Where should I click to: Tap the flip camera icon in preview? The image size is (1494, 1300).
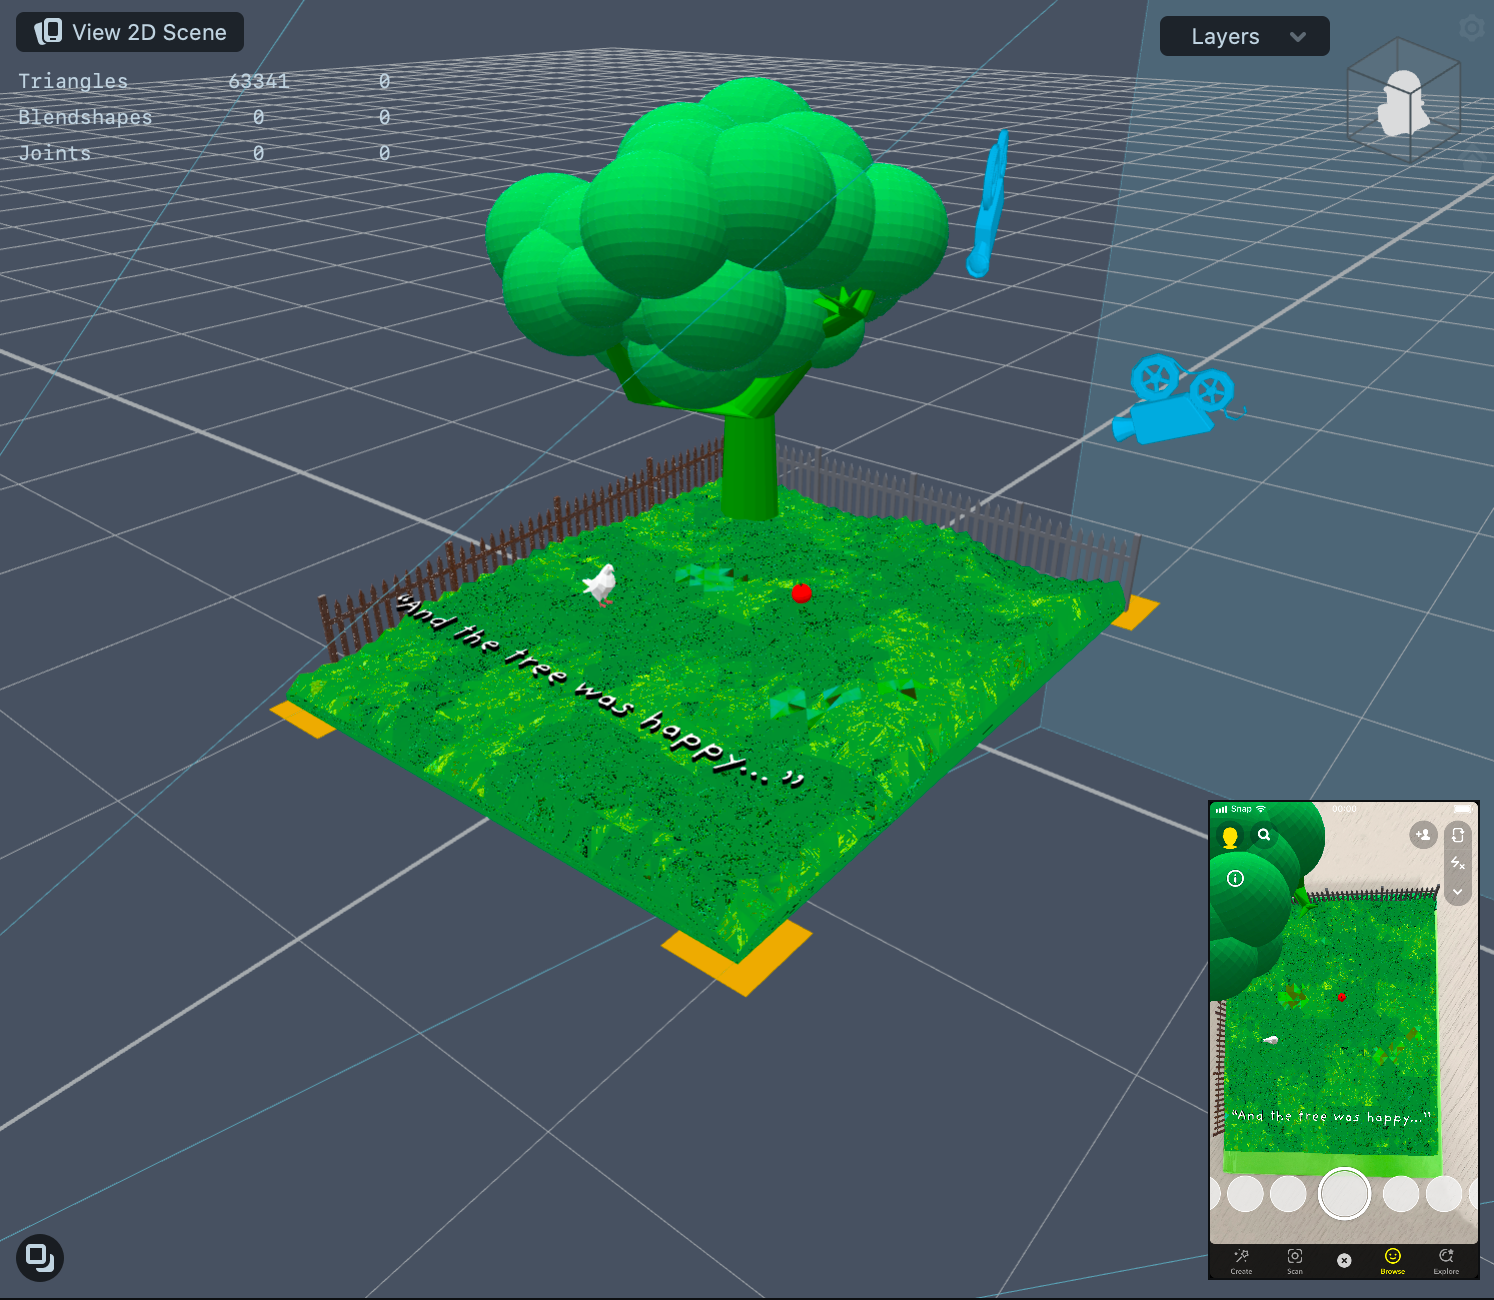1458,835
